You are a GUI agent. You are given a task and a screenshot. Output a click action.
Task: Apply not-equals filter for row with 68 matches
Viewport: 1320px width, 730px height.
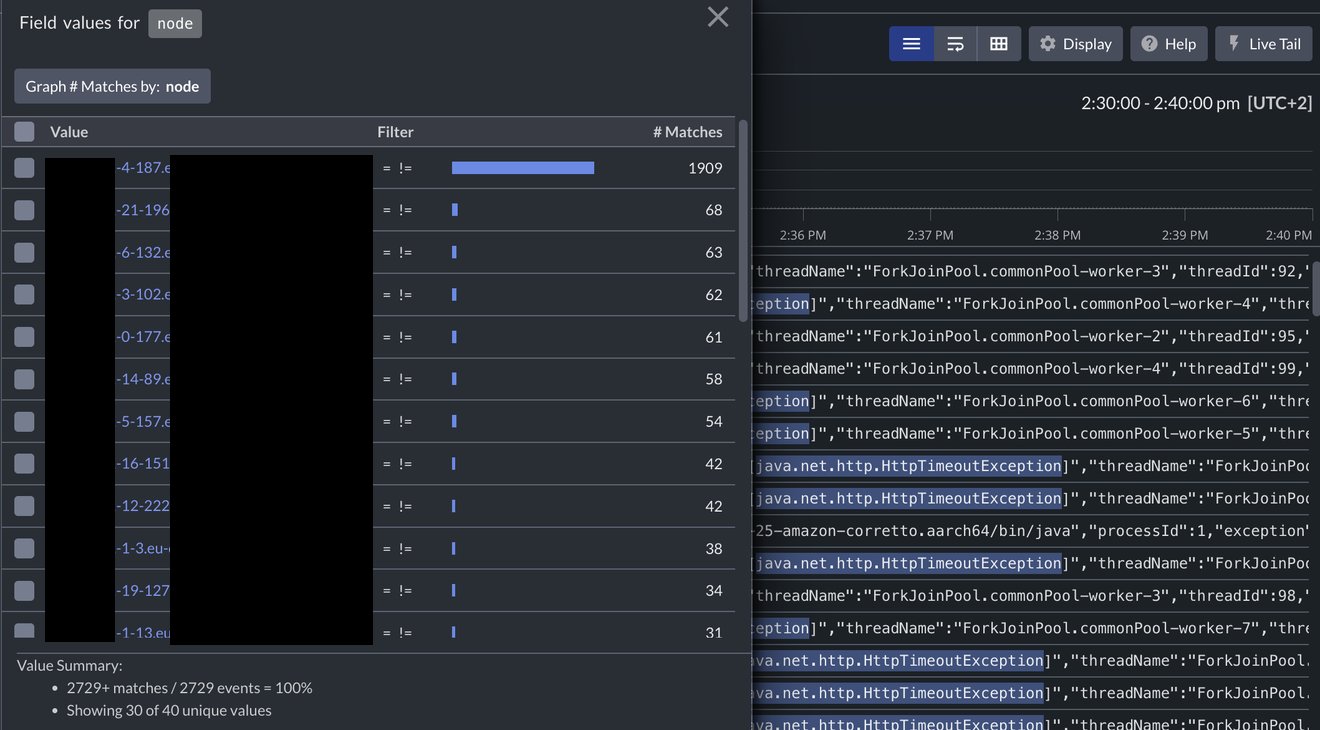tap(405, 210)
